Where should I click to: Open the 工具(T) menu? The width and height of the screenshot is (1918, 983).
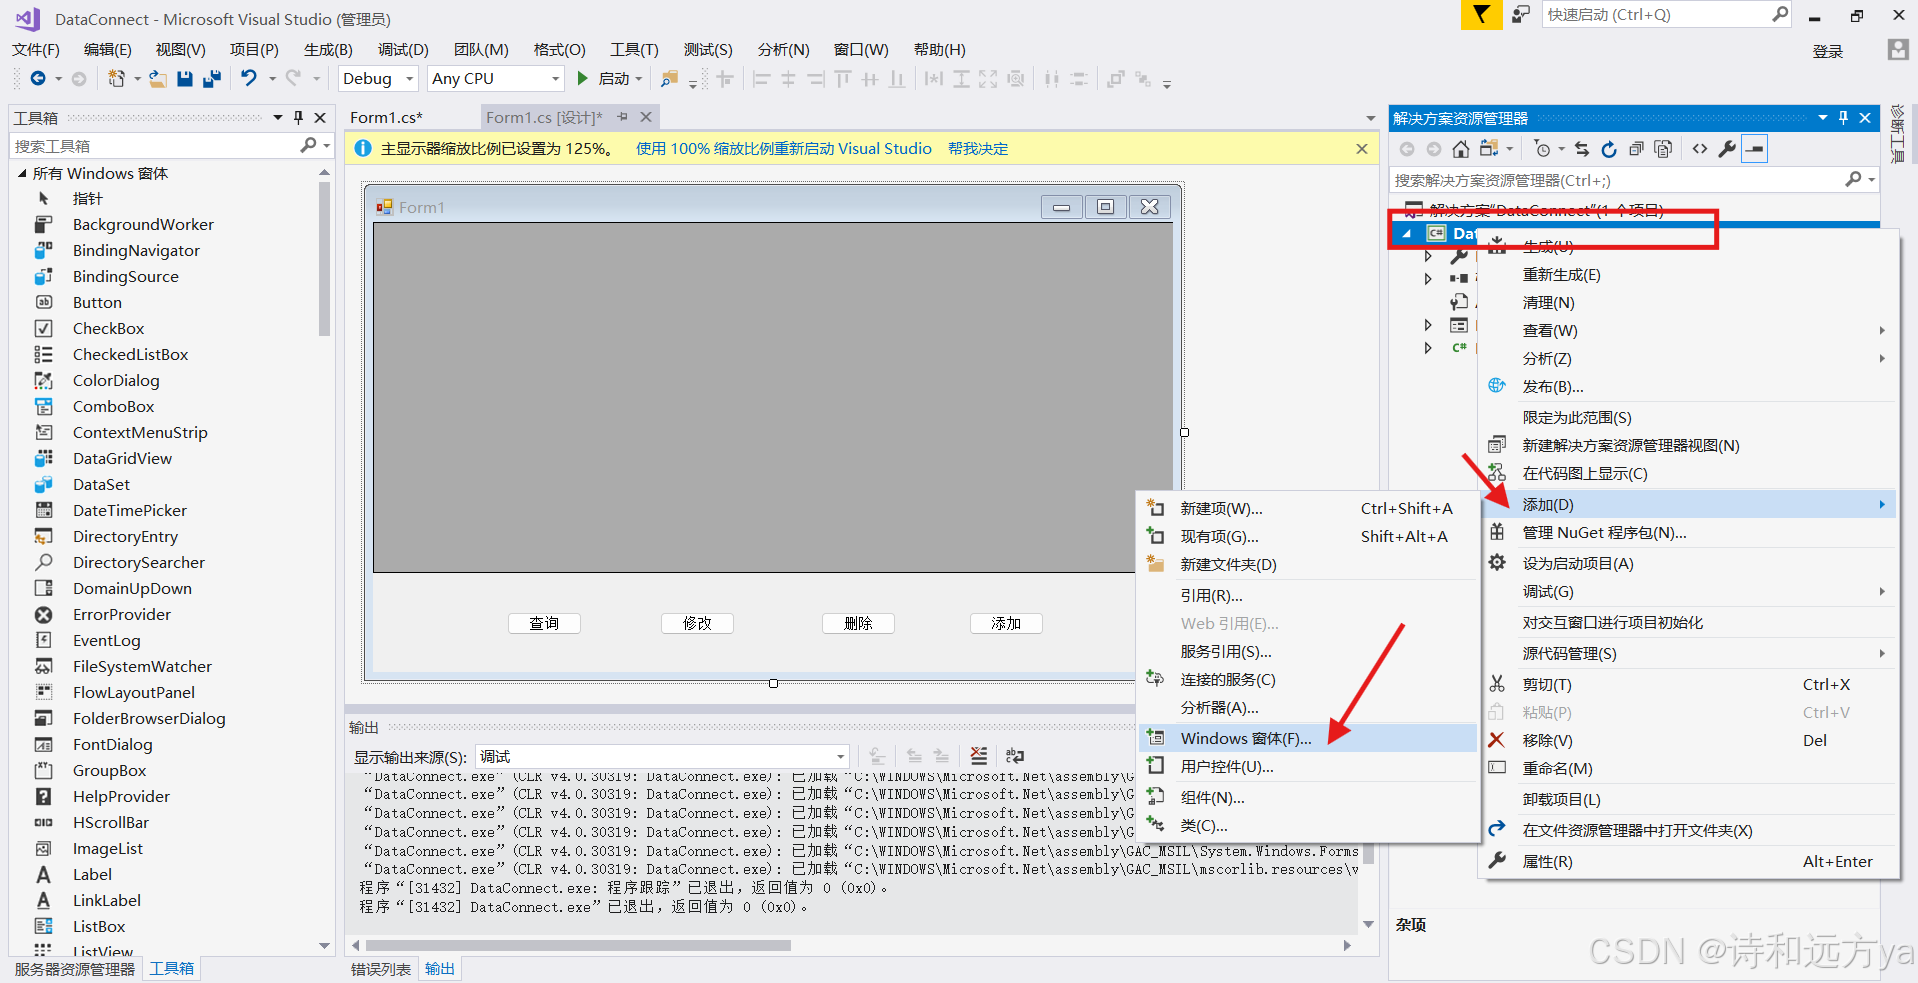coord(634,49)
